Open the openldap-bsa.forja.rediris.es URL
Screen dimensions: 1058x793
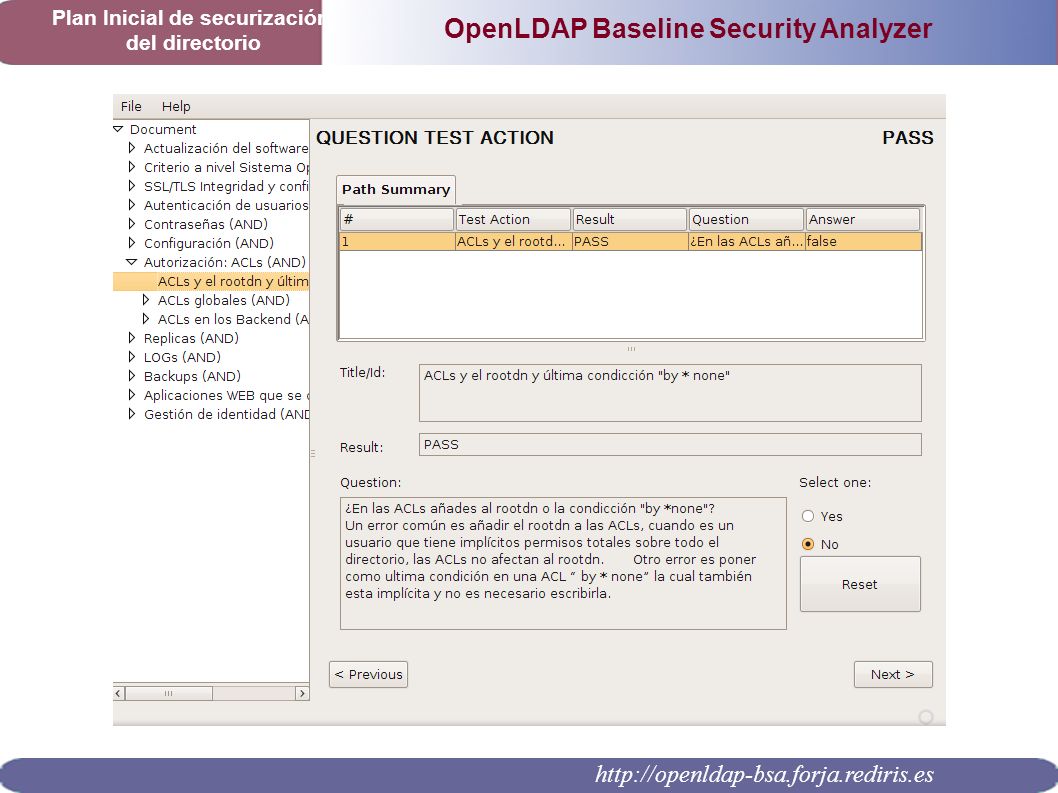click(x=764, y=774)
